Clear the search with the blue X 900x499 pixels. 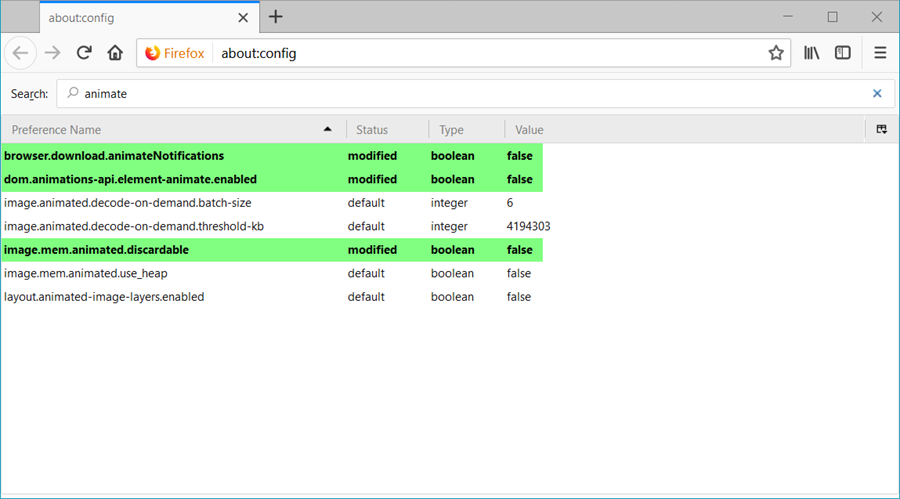(x=877, y=94)
